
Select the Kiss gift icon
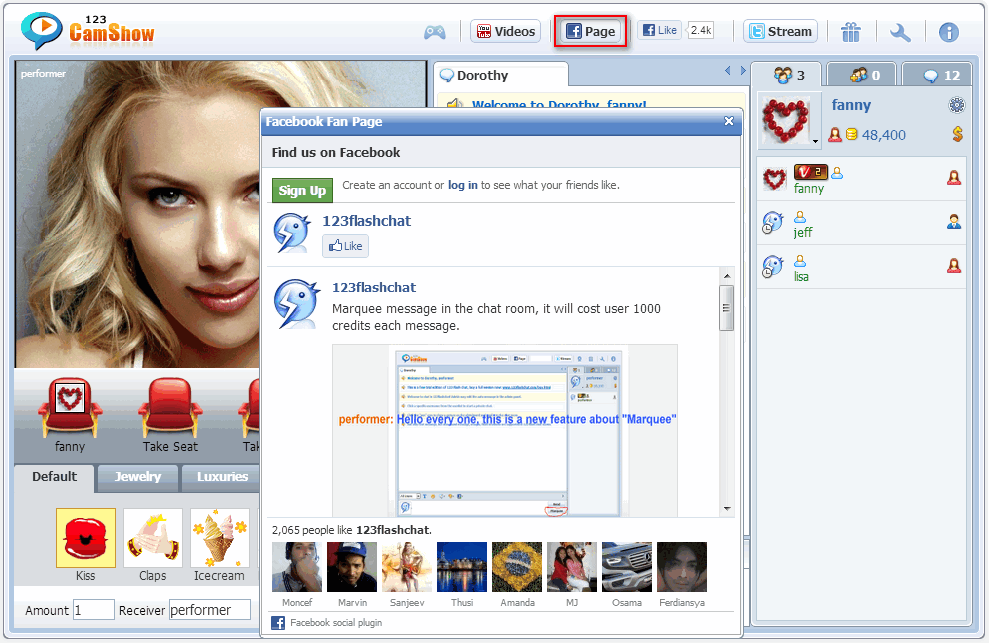coord(86,538)
